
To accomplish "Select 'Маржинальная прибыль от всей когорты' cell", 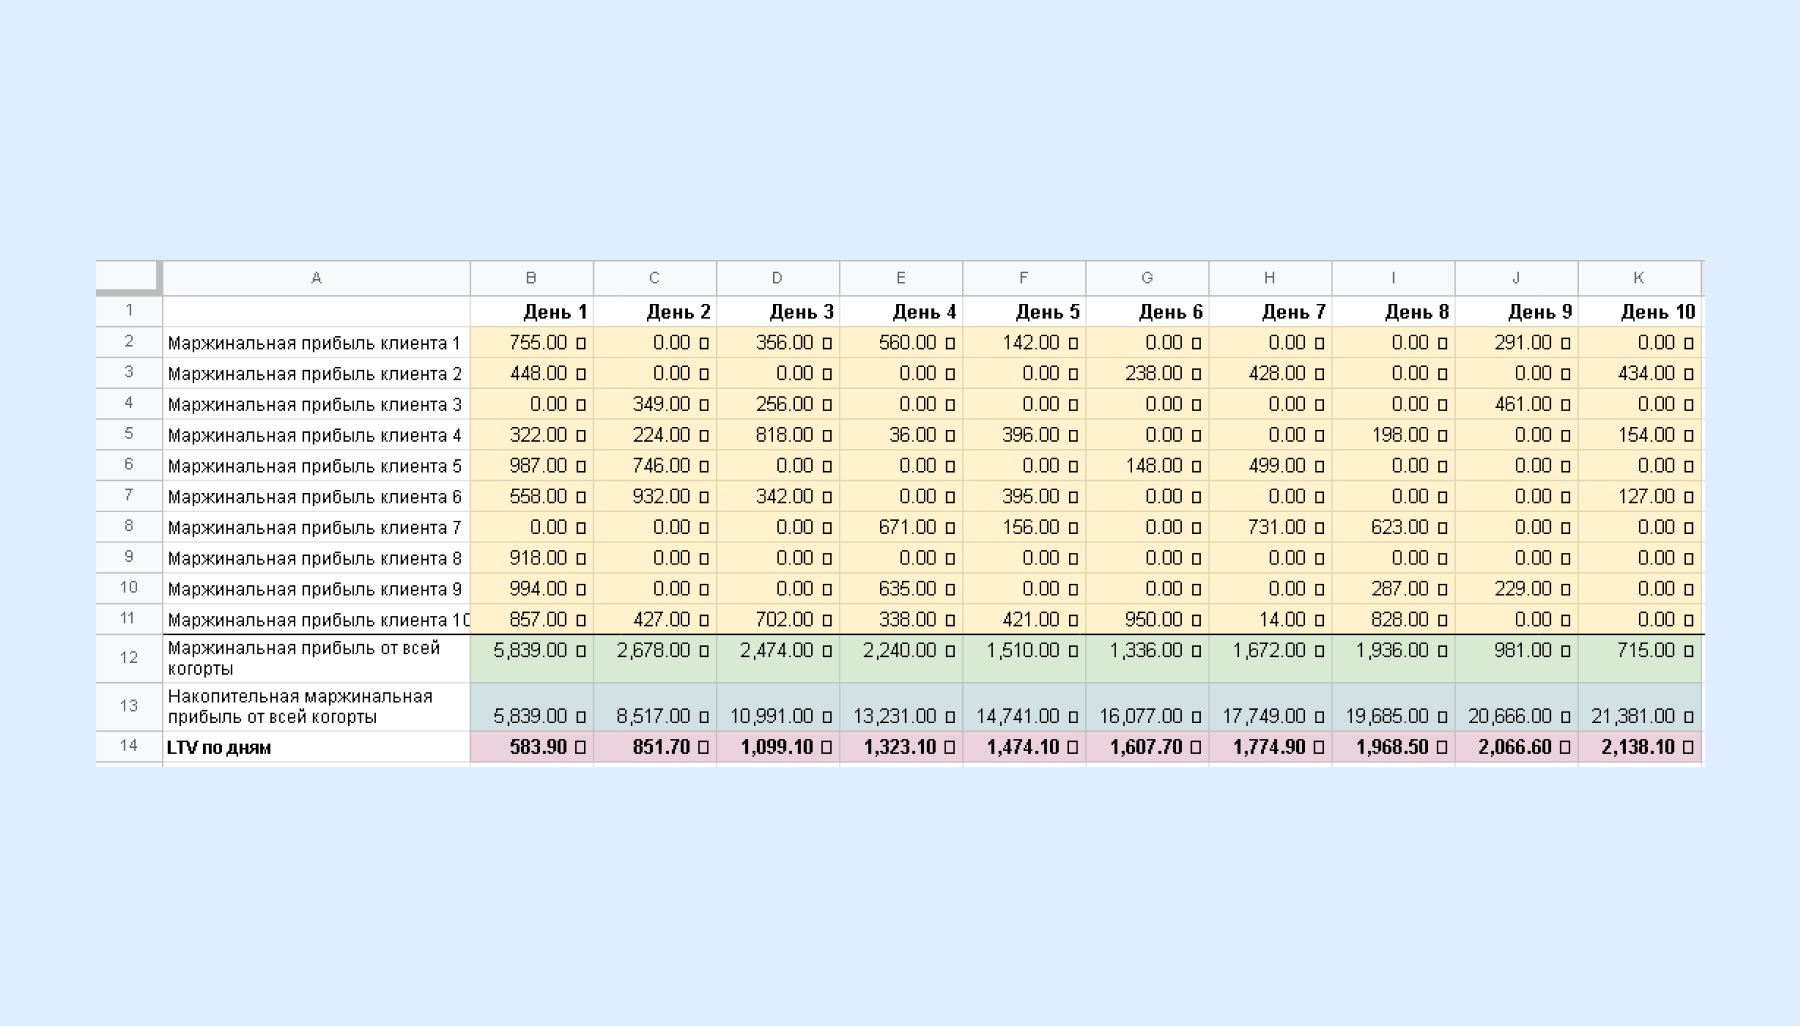I will (316, 658).
